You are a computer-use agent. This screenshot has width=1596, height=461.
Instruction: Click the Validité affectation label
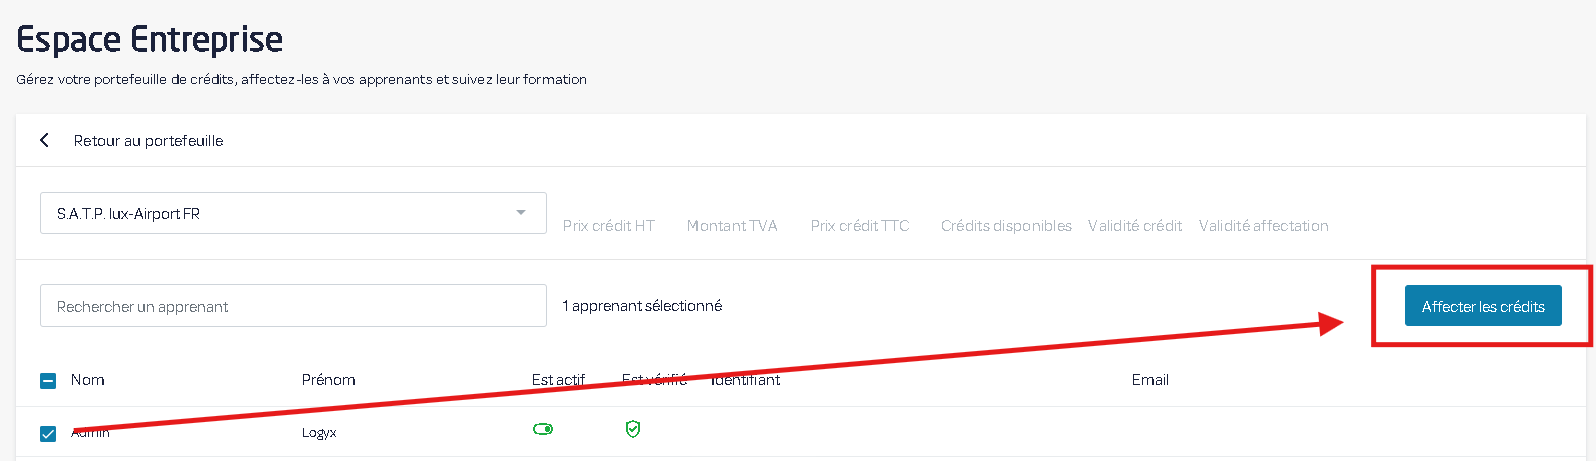pyautogui.click(x=1263, y=226)
